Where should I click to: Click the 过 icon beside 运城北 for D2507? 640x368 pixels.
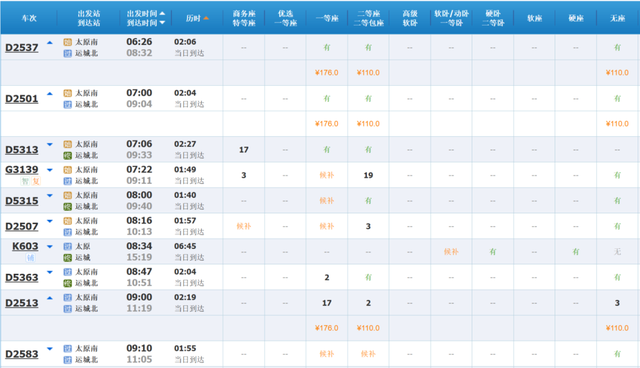click(x=68, y=232)
